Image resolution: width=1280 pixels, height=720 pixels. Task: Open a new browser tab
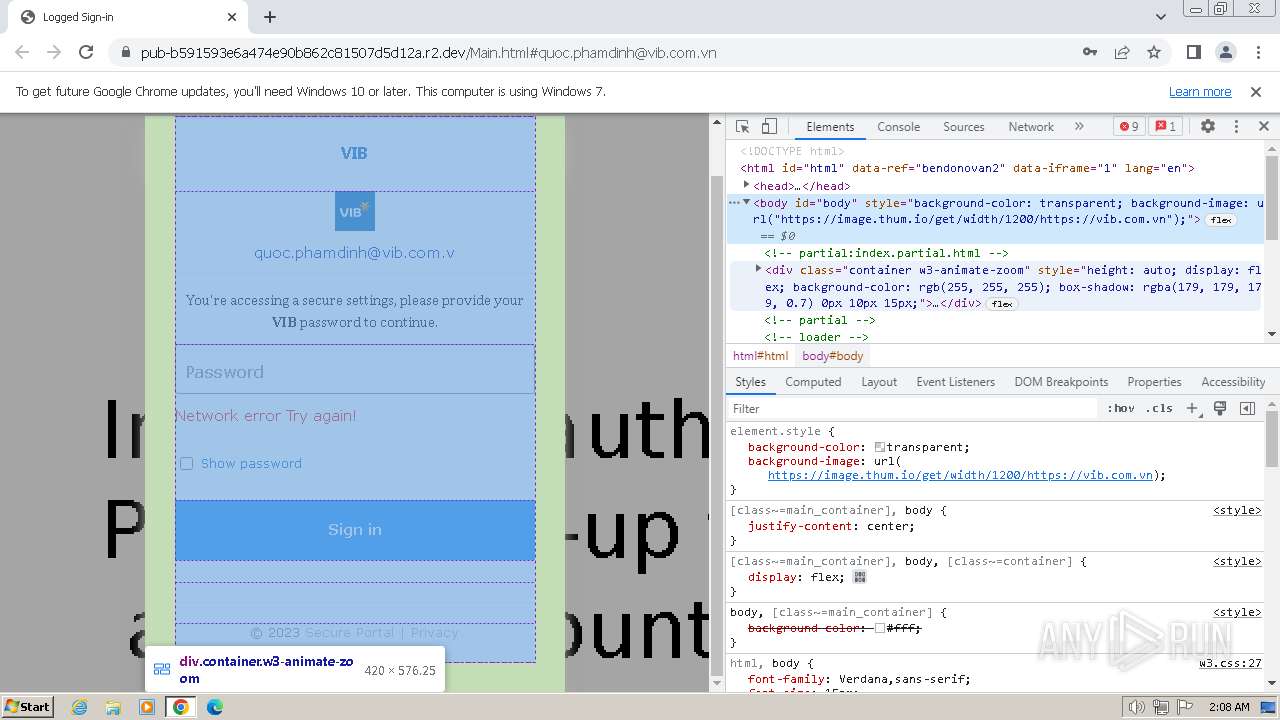270,17
